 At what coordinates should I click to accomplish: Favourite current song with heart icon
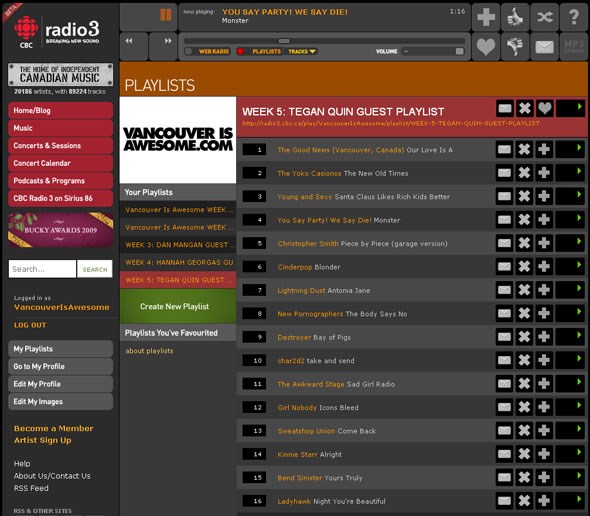pos(486,47)
